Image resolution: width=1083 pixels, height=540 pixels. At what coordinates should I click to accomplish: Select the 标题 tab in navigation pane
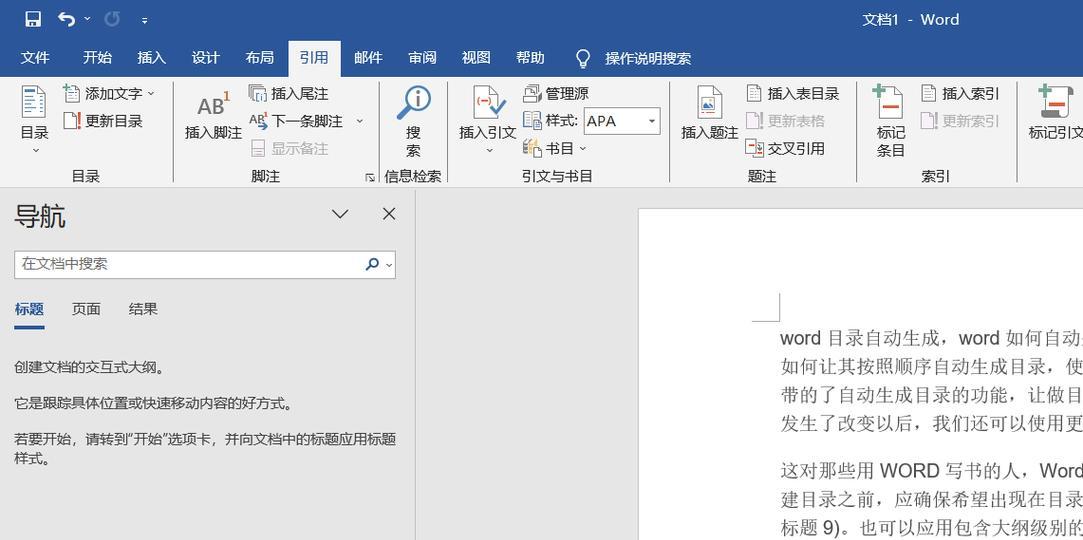tap(29, 309)
